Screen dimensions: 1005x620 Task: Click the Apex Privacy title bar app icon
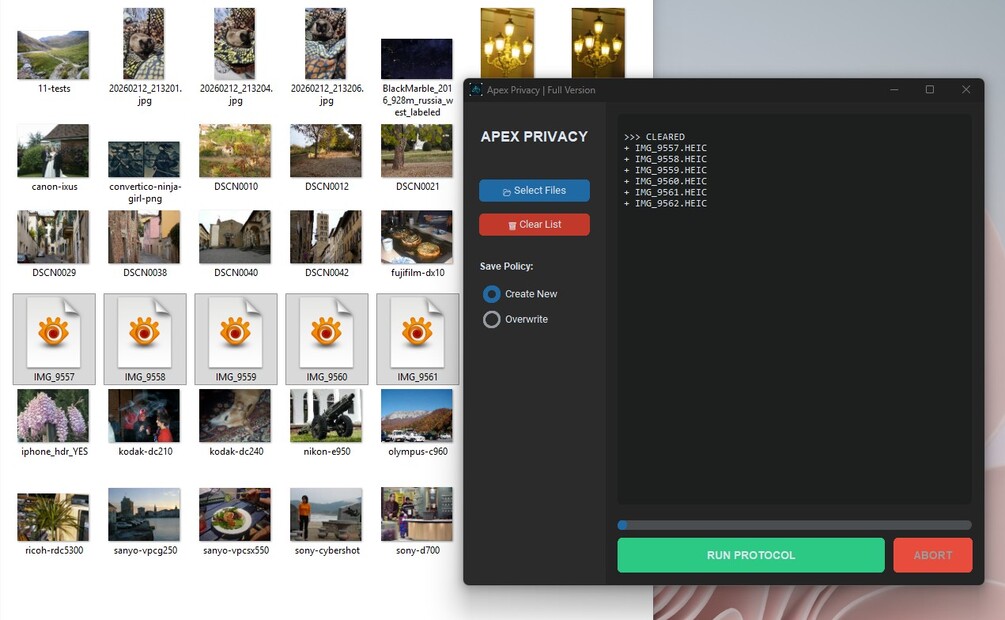(475, 90)
